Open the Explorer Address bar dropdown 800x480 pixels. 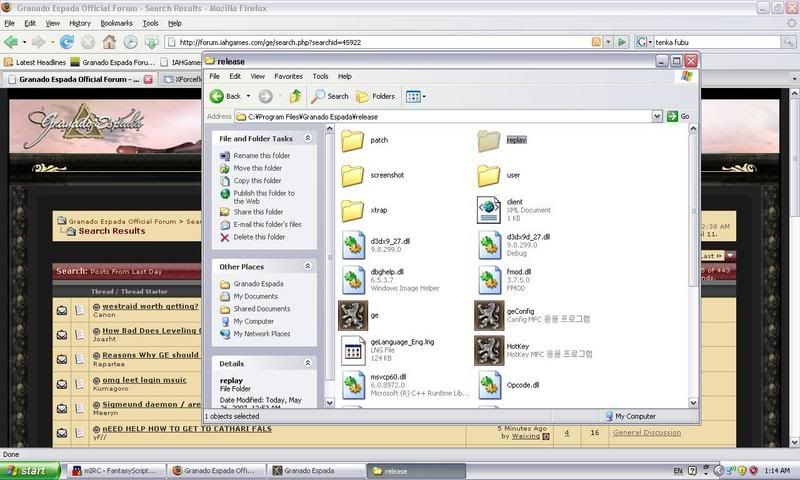[x=657, y=116]
